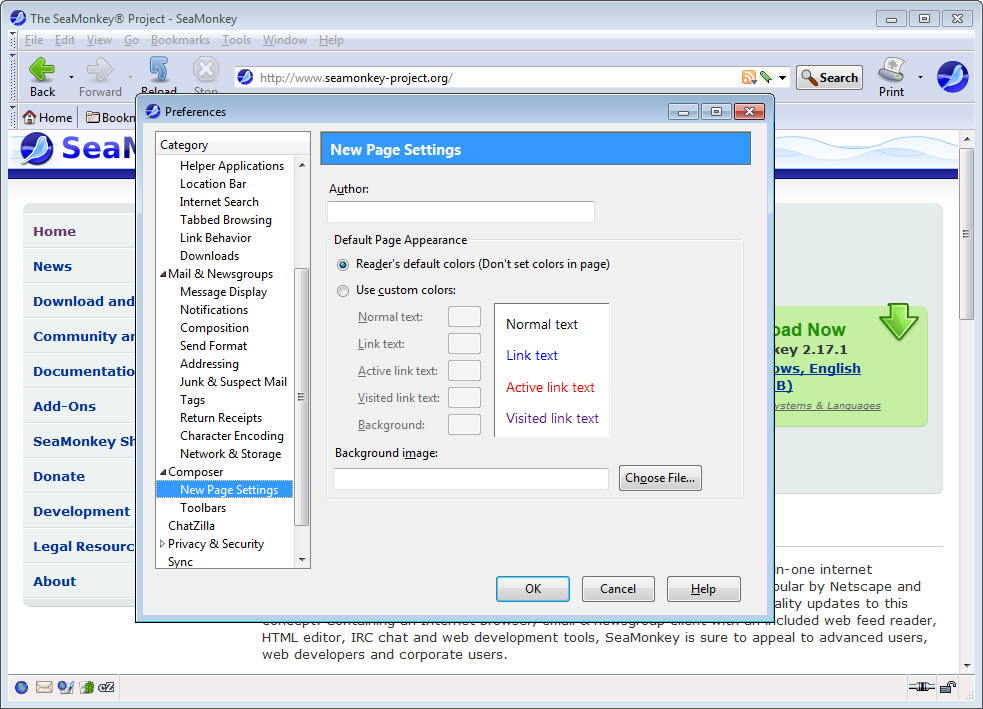Viewport: 983px width, 709px height.
Task: Click the RSS feed icon in location bar
Action: click(749, 77)
